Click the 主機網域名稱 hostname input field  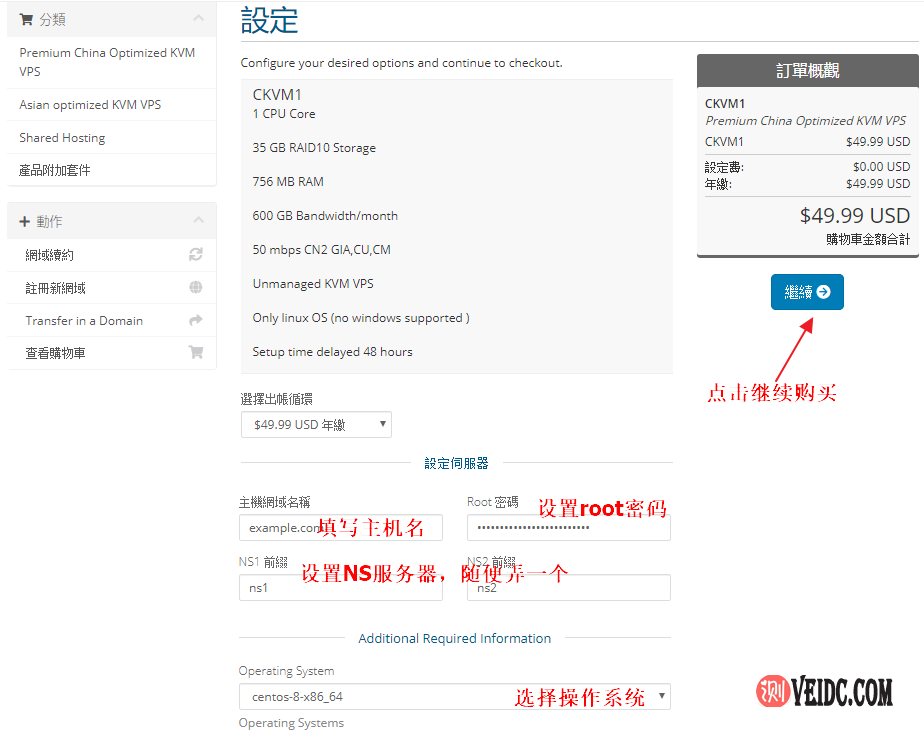(x=341, y=527)
